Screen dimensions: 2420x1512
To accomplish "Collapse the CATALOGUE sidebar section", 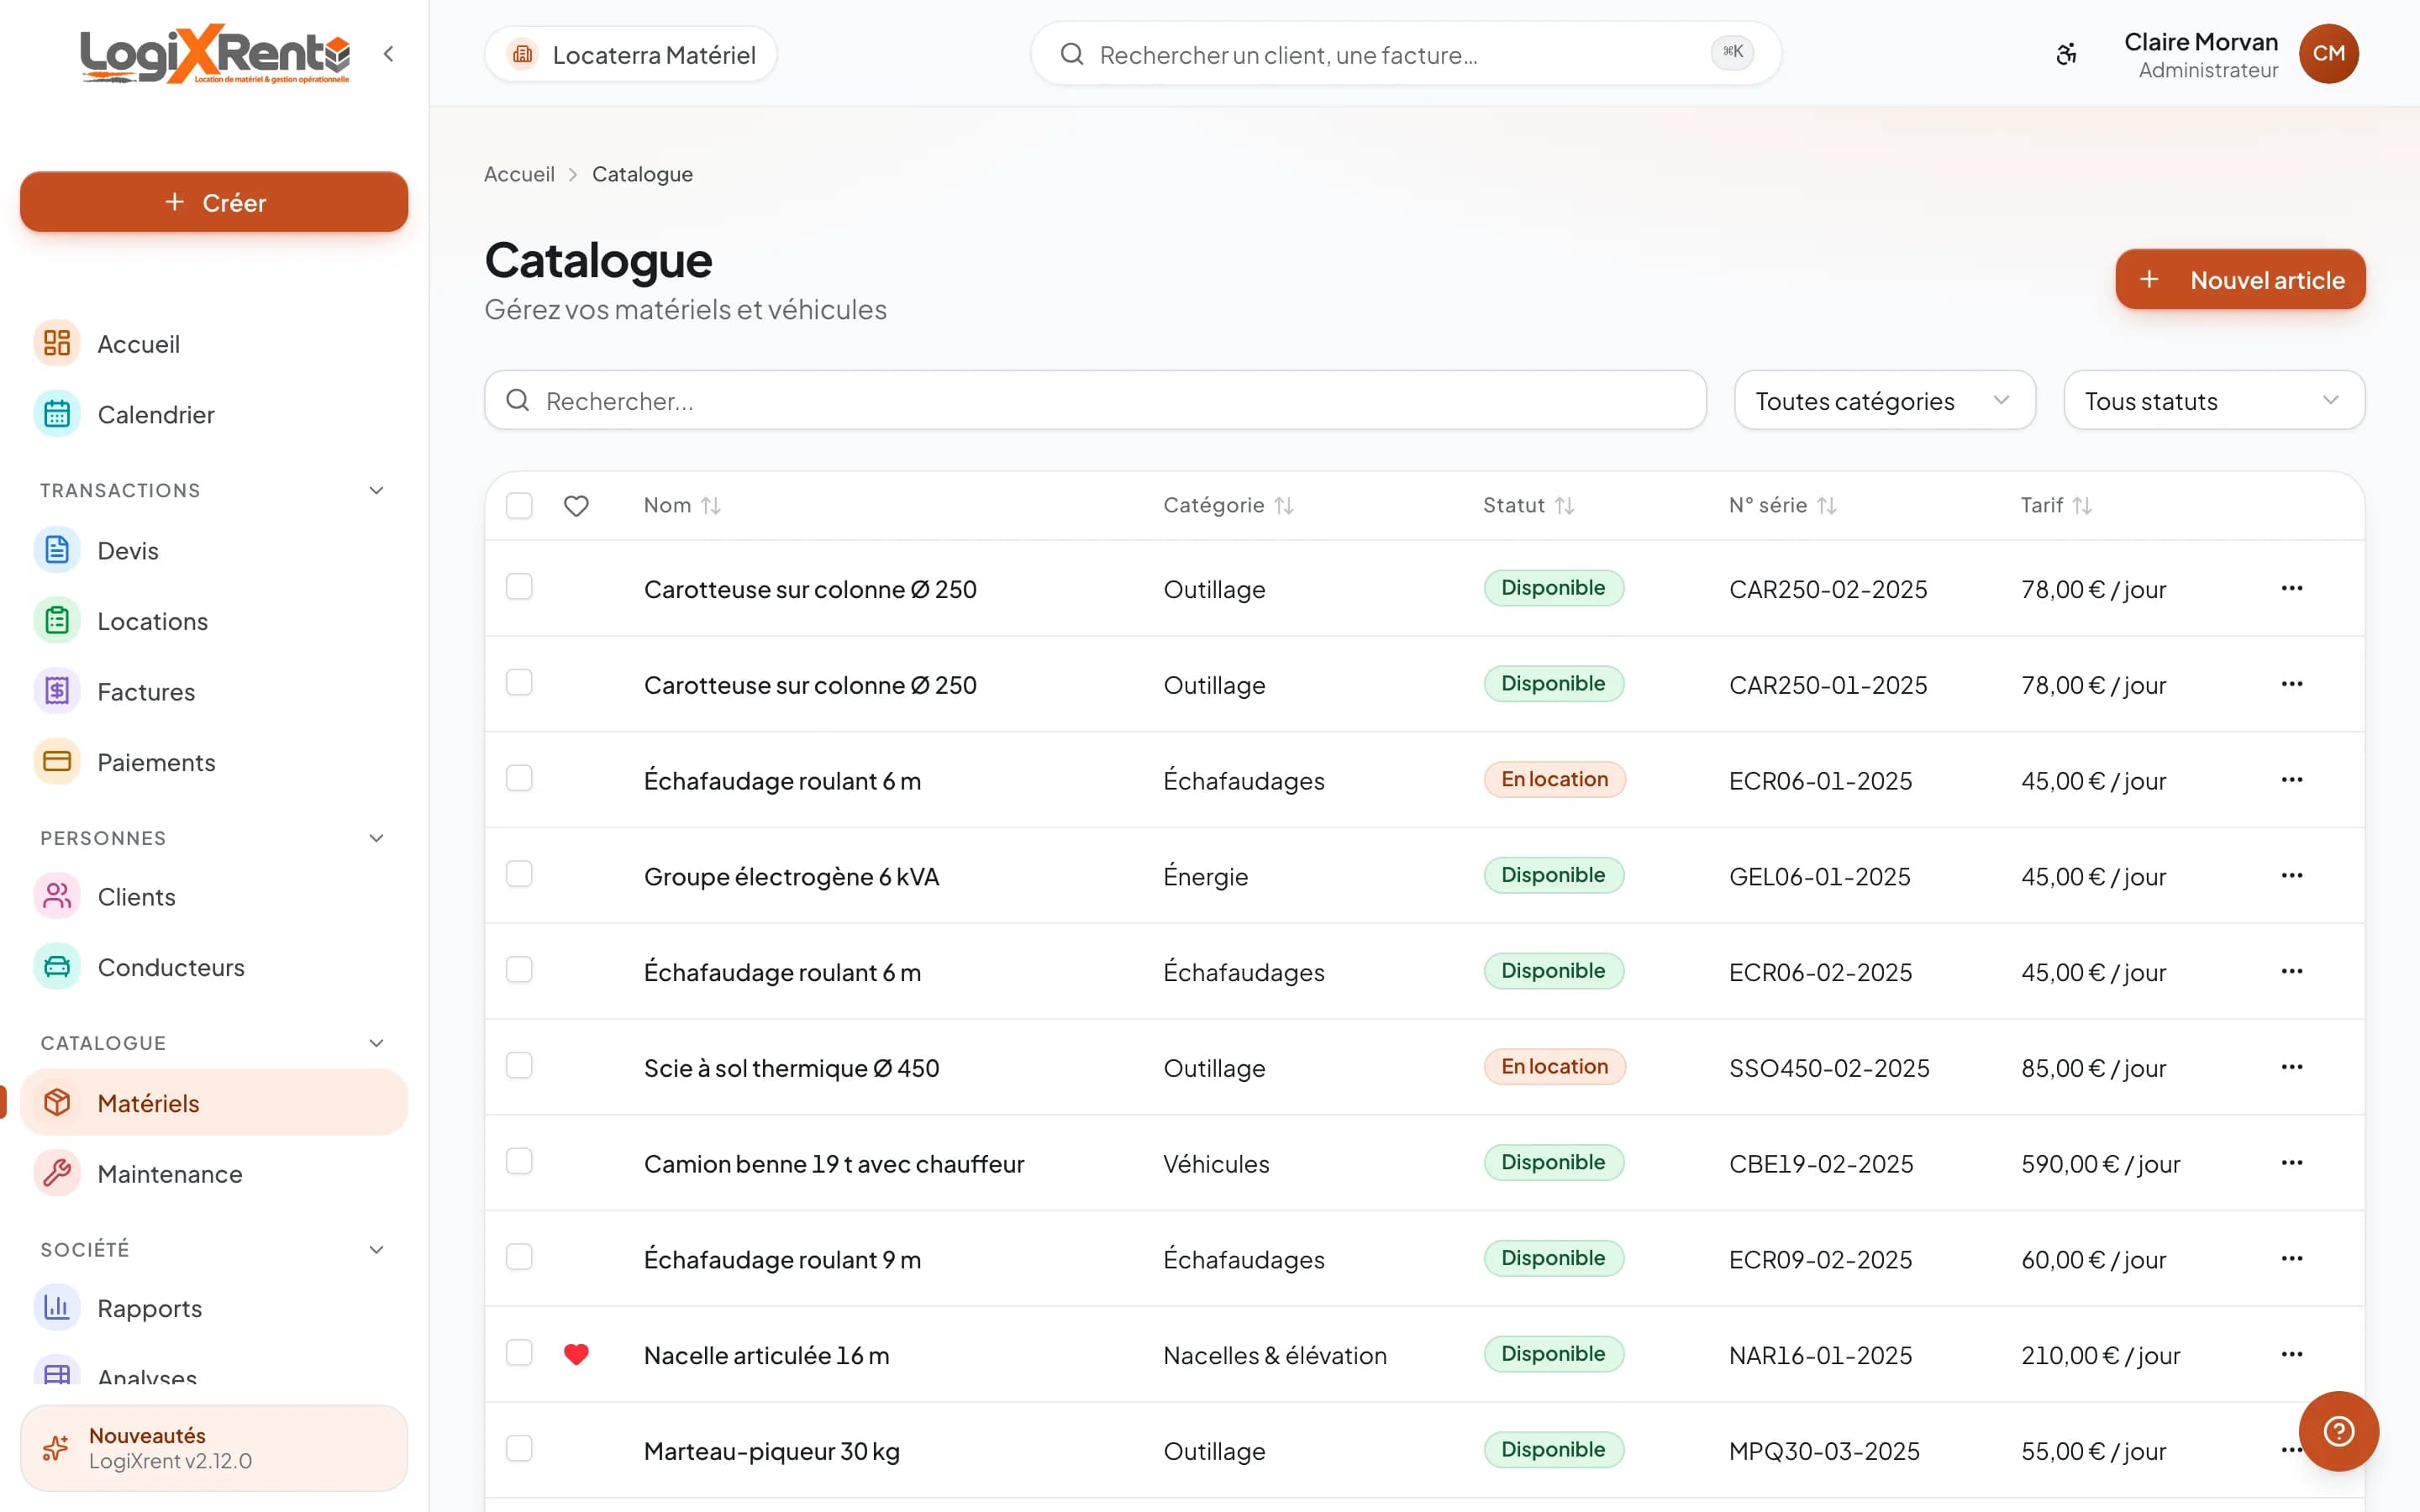I will click(x=377, y=1044).
